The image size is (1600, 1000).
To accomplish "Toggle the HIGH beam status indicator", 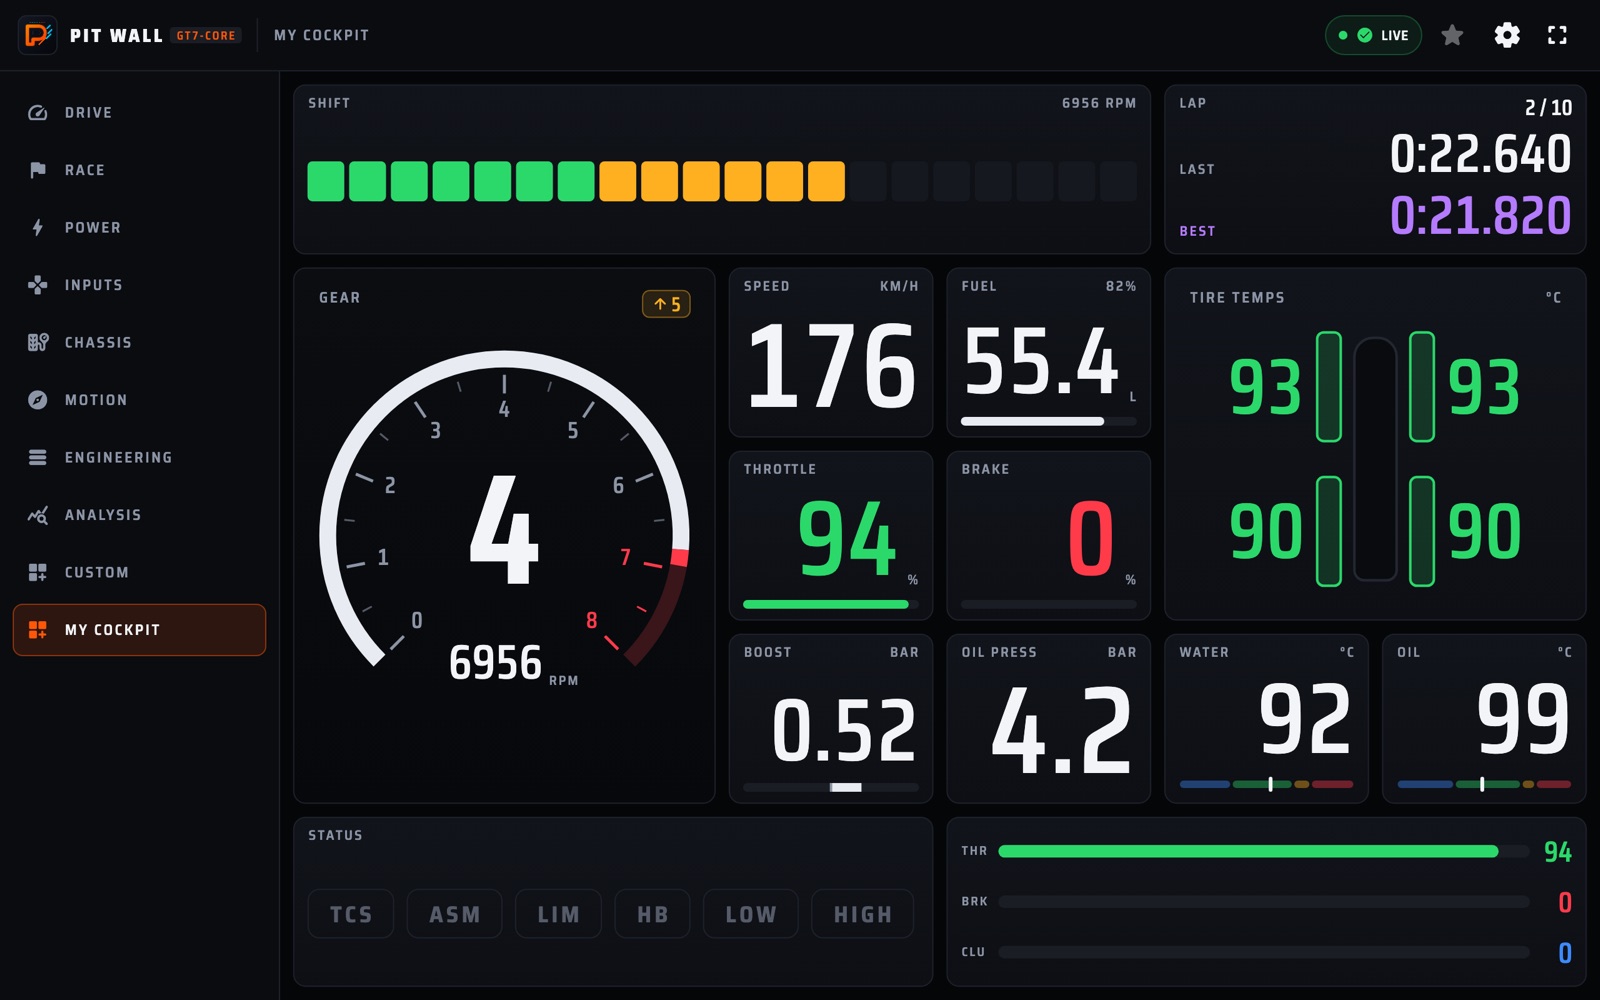I will [x=863, y=914].
